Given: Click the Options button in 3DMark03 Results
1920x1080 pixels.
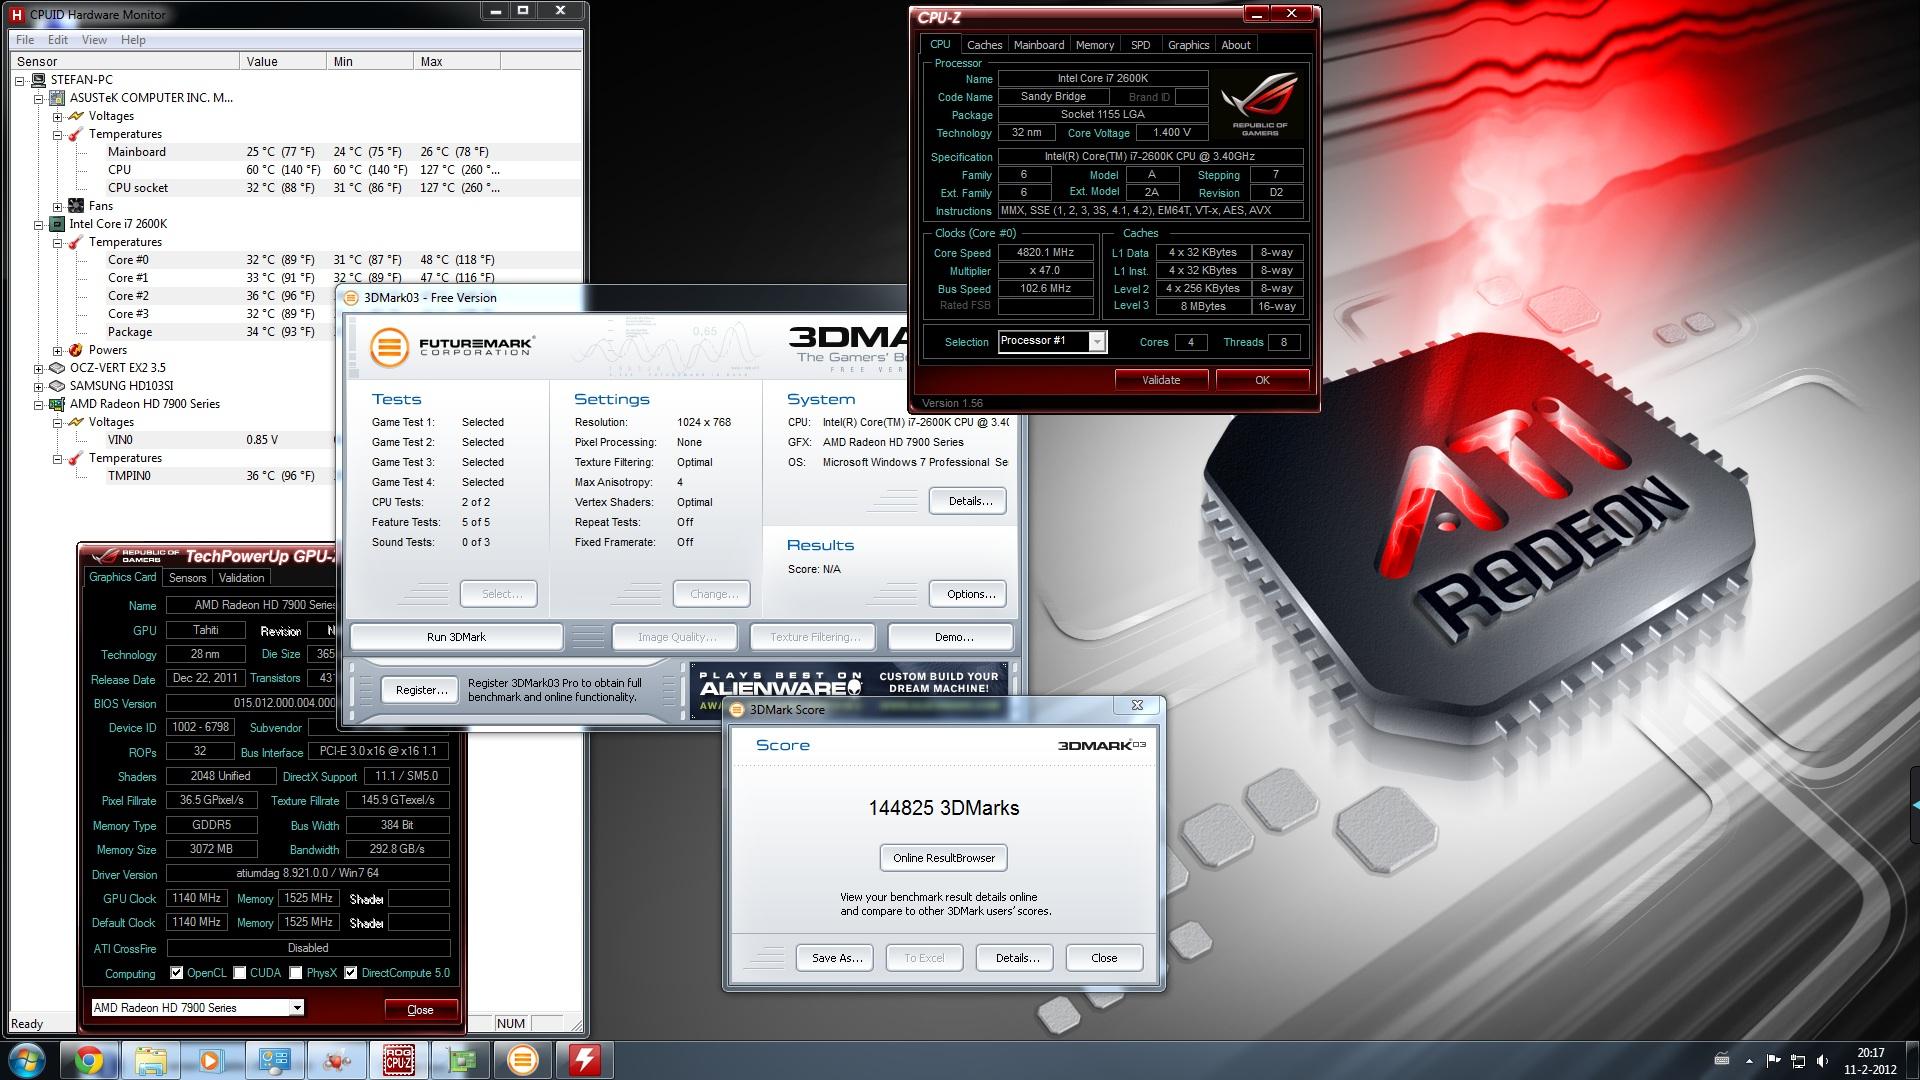Looking at the screenshot, I should (x=969, y=594).
